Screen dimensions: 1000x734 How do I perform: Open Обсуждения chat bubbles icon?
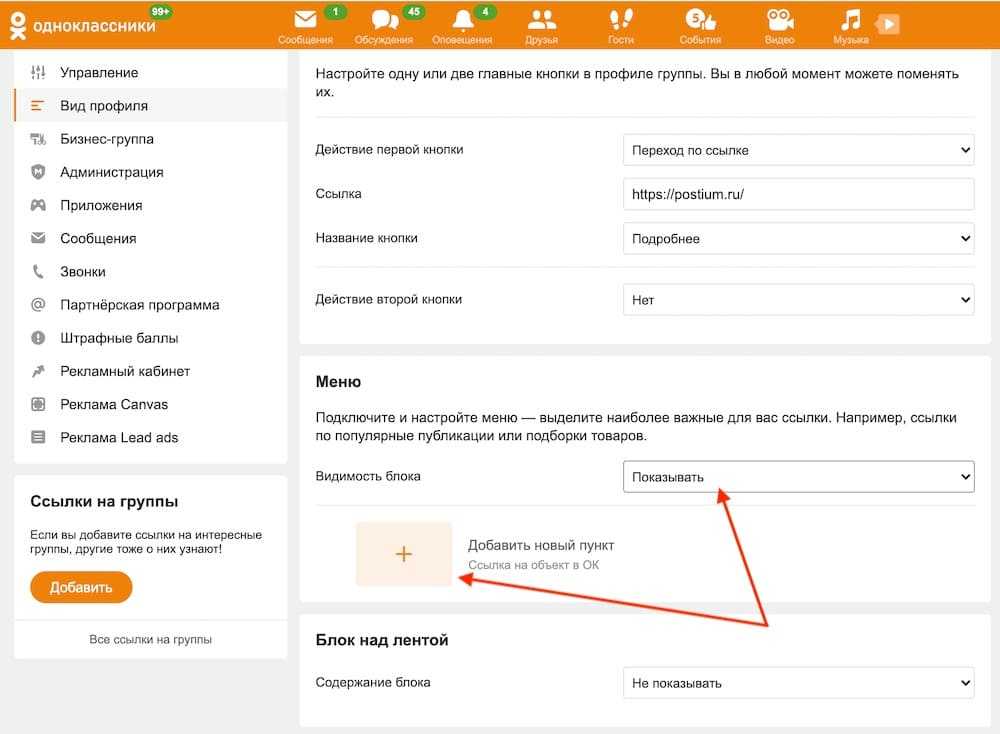384,20
